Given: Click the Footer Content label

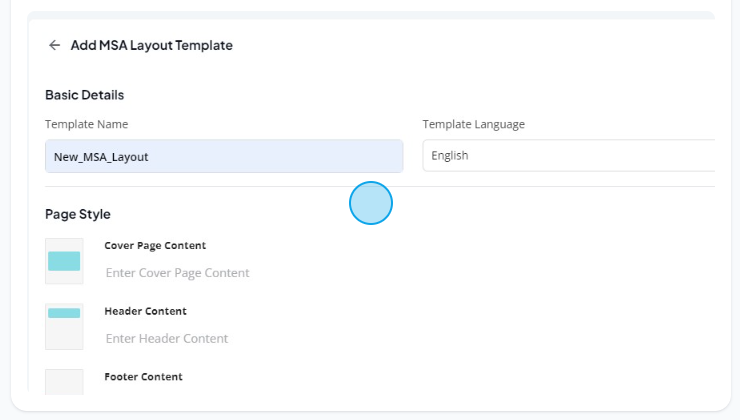Looking at the screenshot, I should 143,377.
